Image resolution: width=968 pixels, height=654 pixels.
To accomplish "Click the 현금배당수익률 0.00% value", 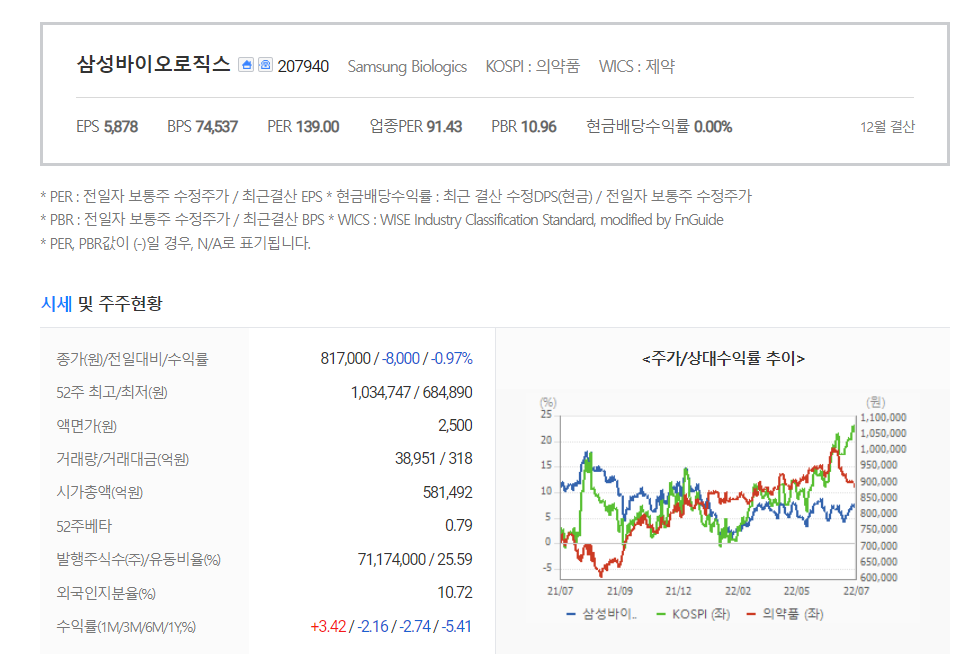I will [x=659, y=127].
